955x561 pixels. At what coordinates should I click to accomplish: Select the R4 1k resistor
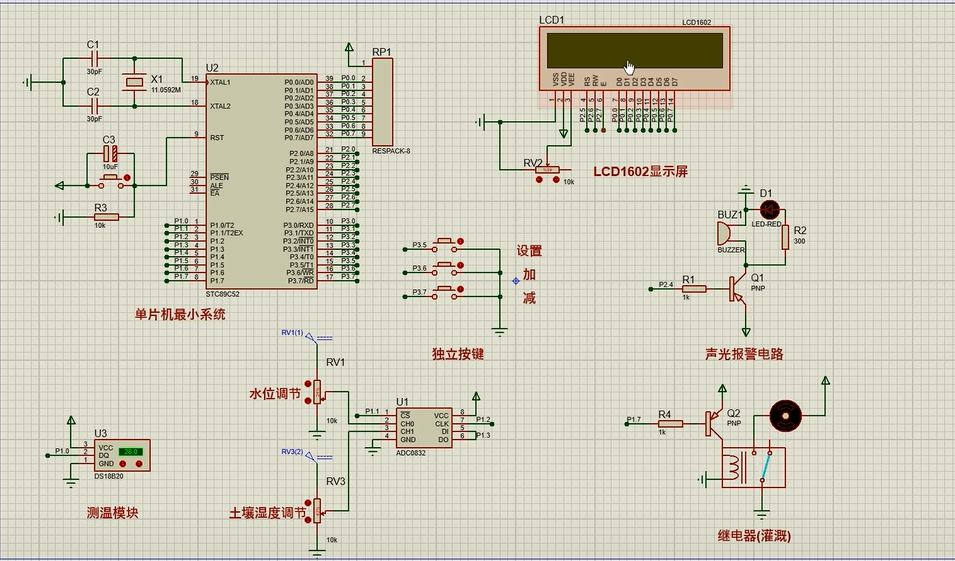(x=668, y=423)
